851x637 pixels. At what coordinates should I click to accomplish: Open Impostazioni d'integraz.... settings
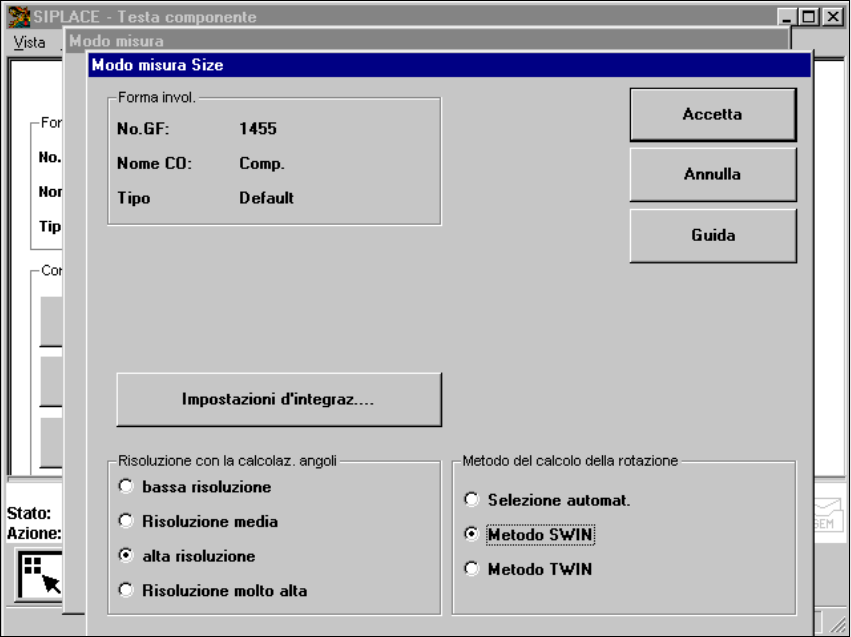(279, 399)
